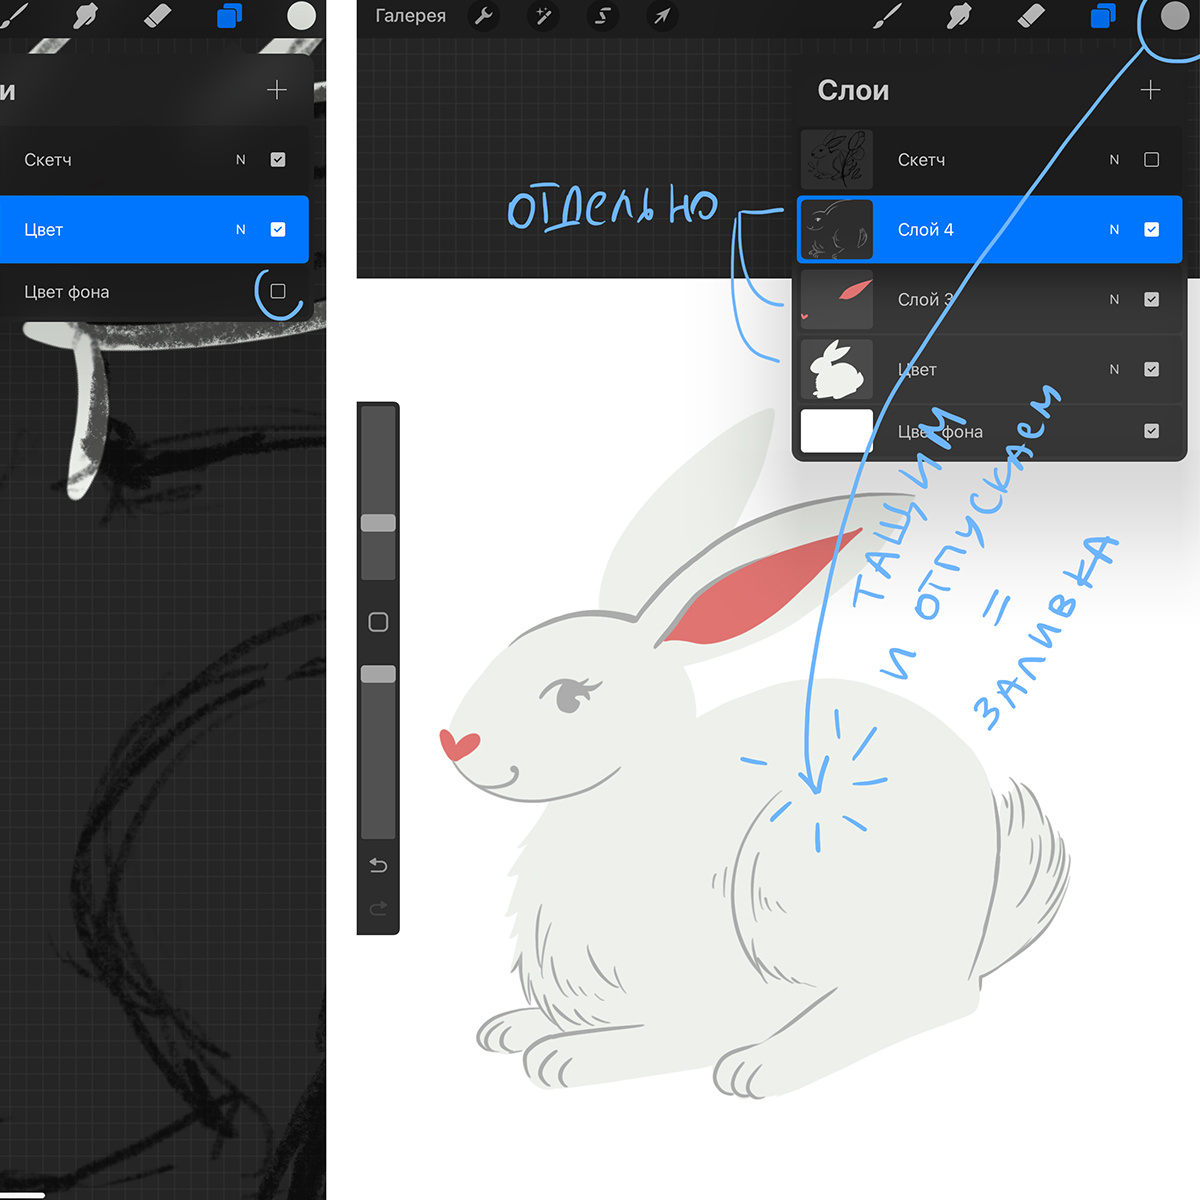Select the highlighted Цвет layer in left panel
1200x1200 pixels.
pos(154,230)
